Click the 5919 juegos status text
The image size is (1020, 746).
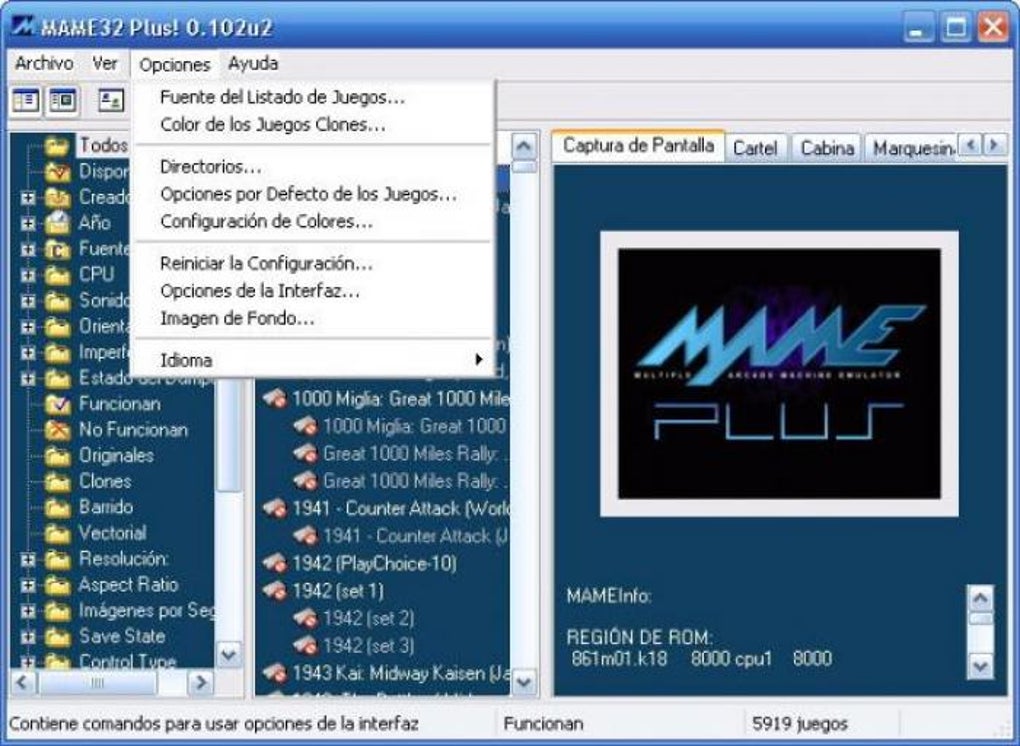(799, 723)
